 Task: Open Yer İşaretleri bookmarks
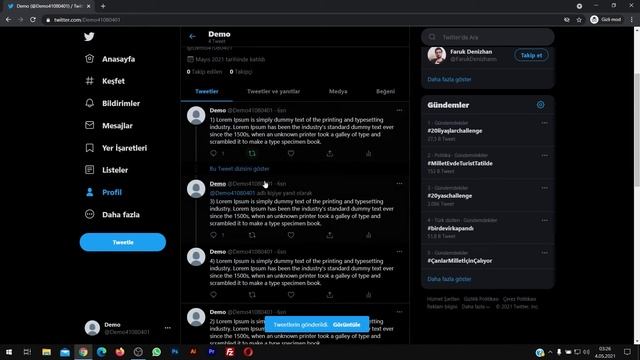pos(116,148)
